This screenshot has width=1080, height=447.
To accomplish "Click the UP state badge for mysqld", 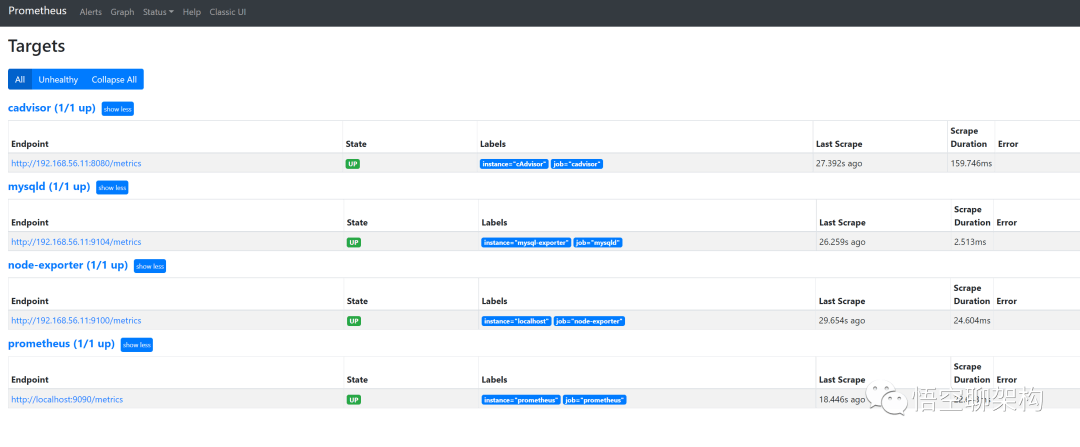I will [x=353, y=242].
